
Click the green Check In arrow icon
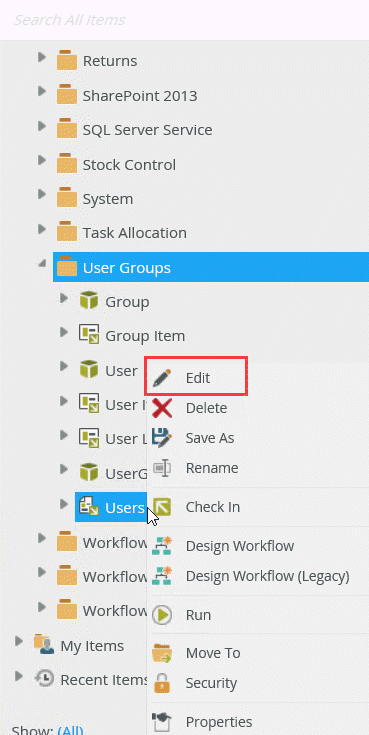[x=162, y=507]
